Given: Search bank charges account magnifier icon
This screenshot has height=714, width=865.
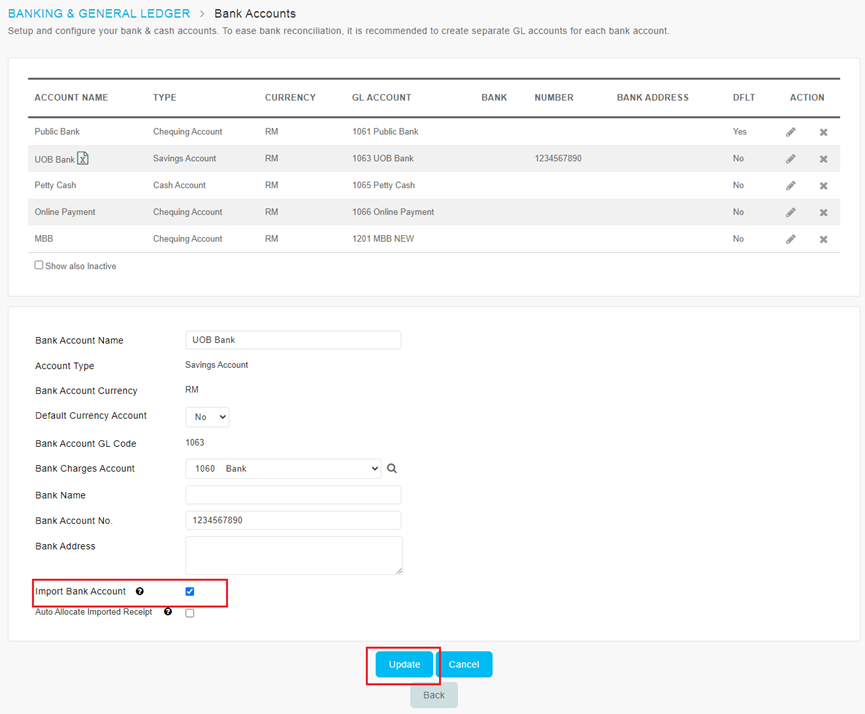Looking at the screenshot, I should point(392,468).
